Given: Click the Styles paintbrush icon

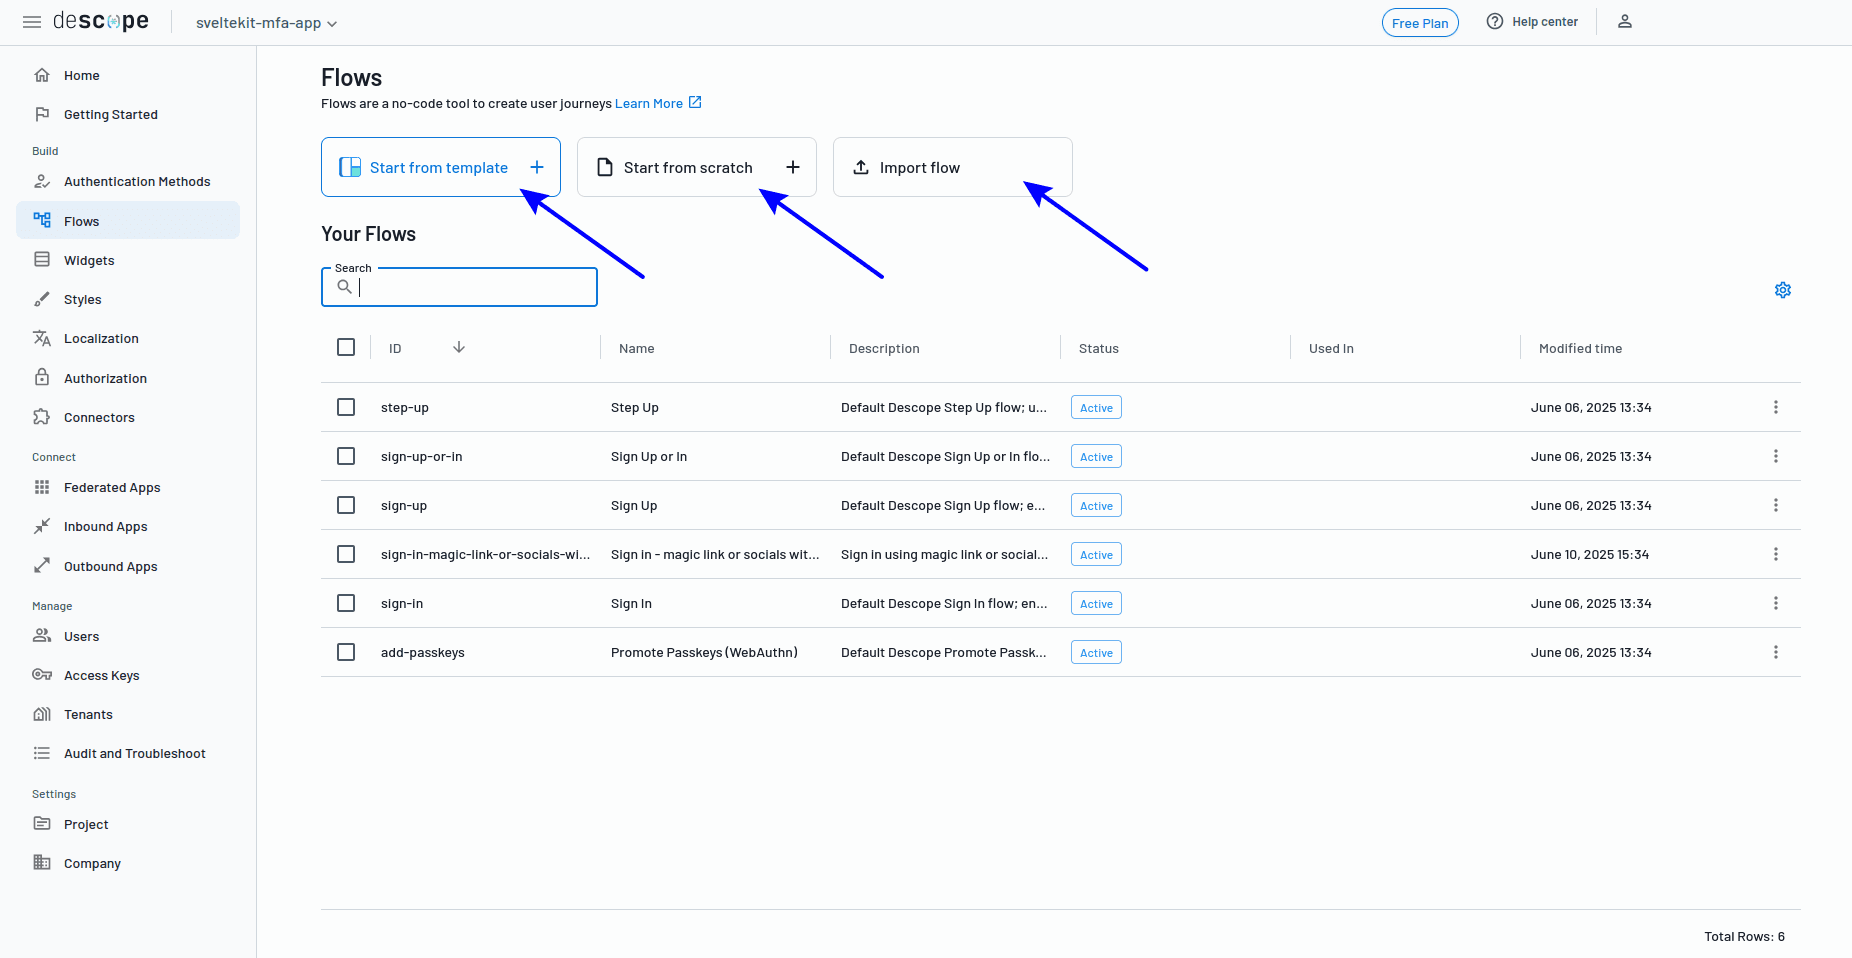Looking at the screenshot, I should pos(42,298).
